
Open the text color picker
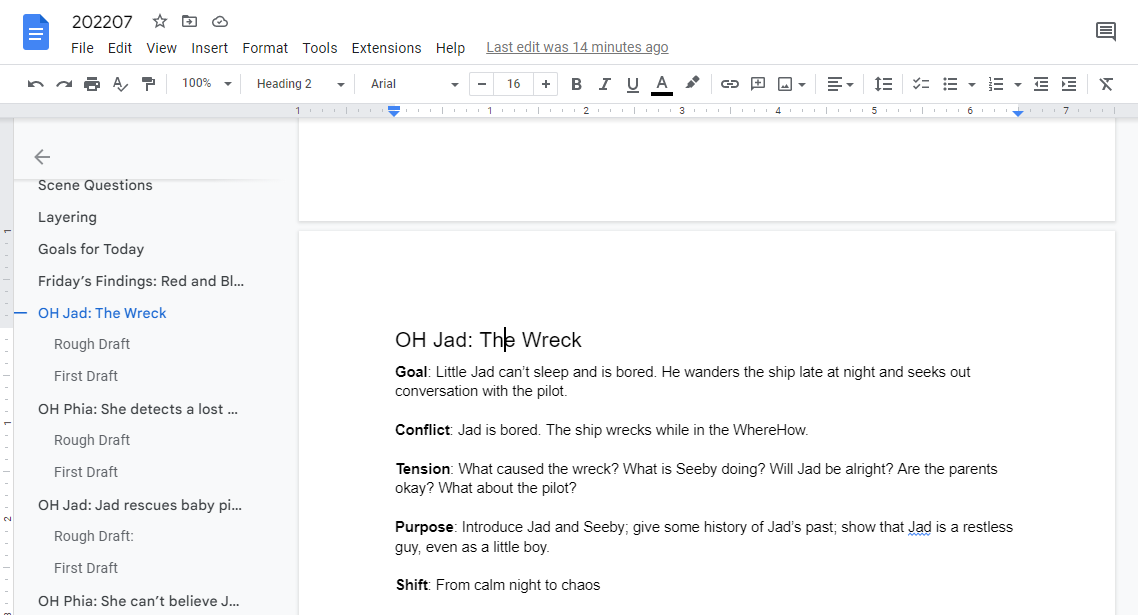tap(661, 84)
